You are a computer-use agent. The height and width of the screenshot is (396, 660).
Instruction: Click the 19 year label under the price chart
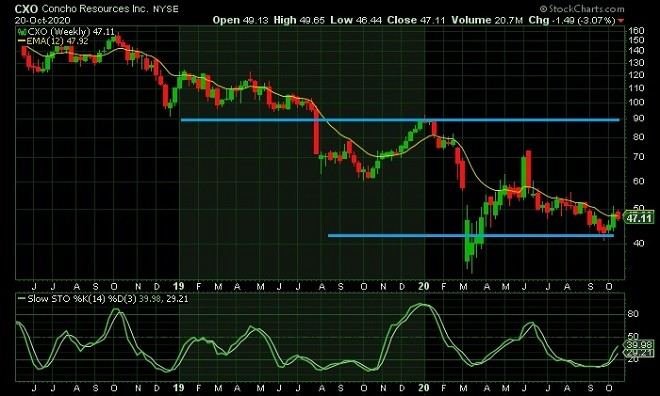[x=178, y=287]
